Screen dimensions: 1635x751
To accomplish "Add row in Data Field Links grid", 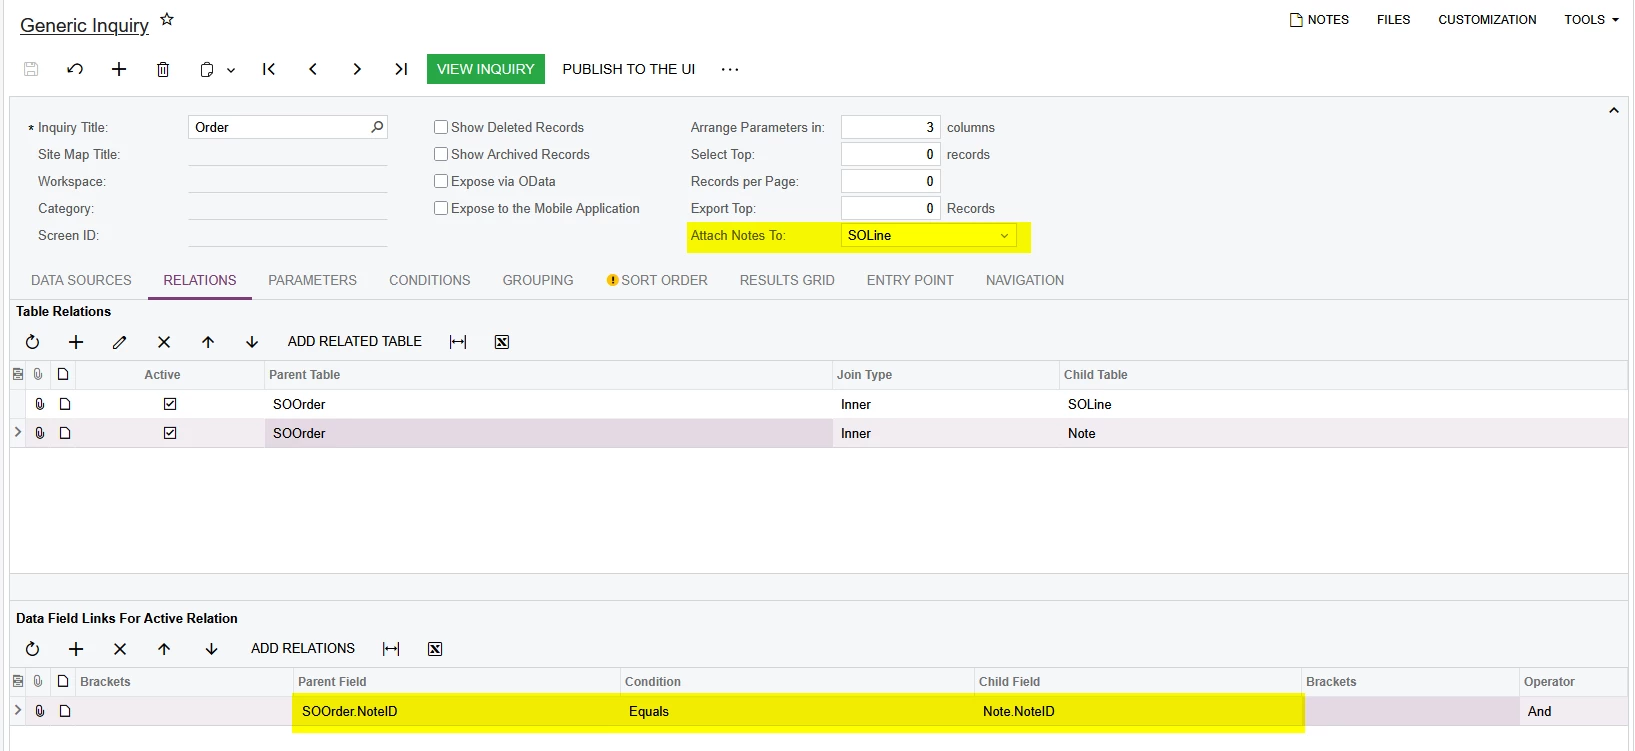I will [76, 649].
